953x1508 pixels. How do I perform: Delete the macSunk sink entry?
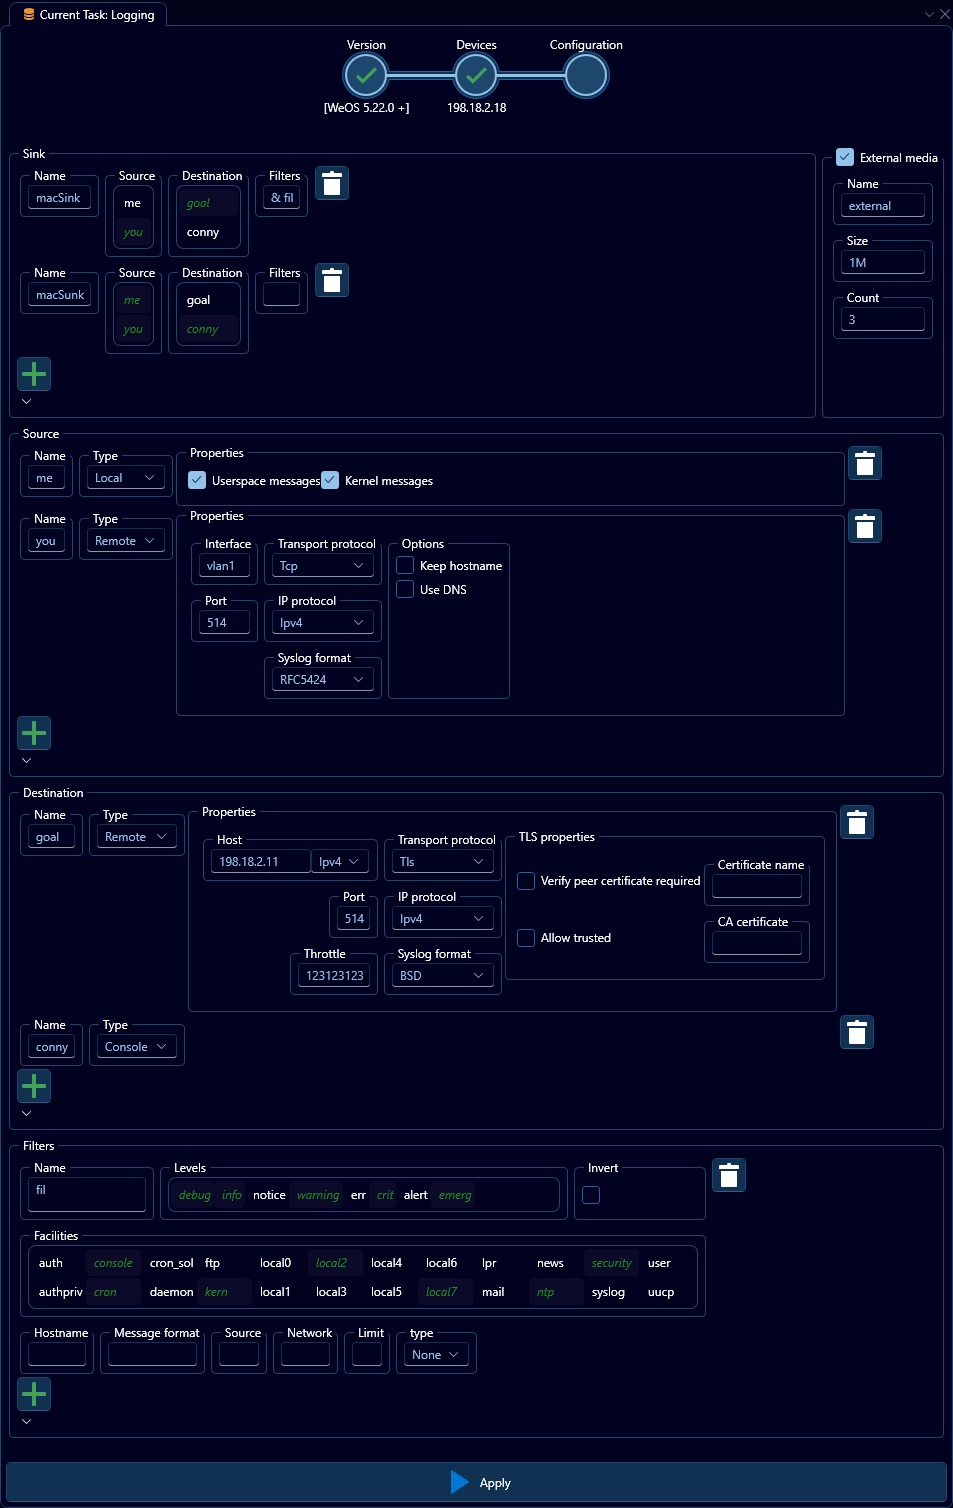coord(331,280)
